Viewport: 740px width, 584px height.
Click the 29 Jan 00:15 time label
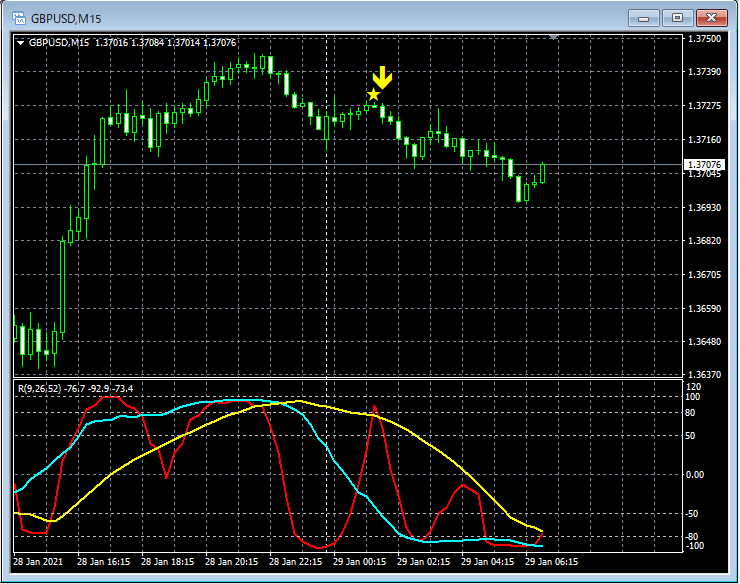point(359,561)
